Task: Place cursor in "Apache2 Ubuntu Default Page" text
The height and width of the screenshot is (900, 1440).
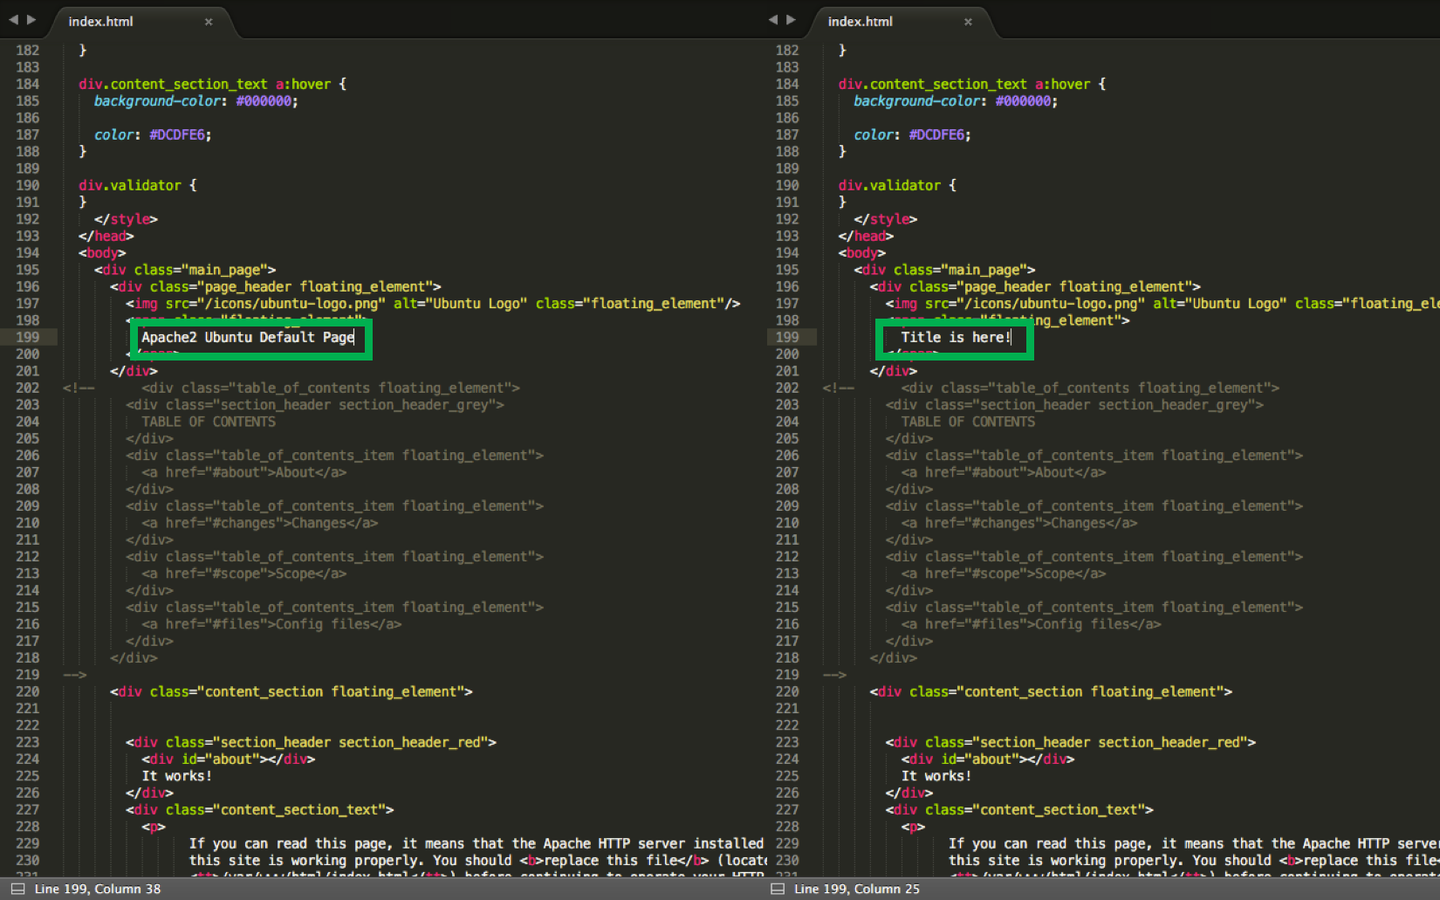Action: (x=247, y=338)
